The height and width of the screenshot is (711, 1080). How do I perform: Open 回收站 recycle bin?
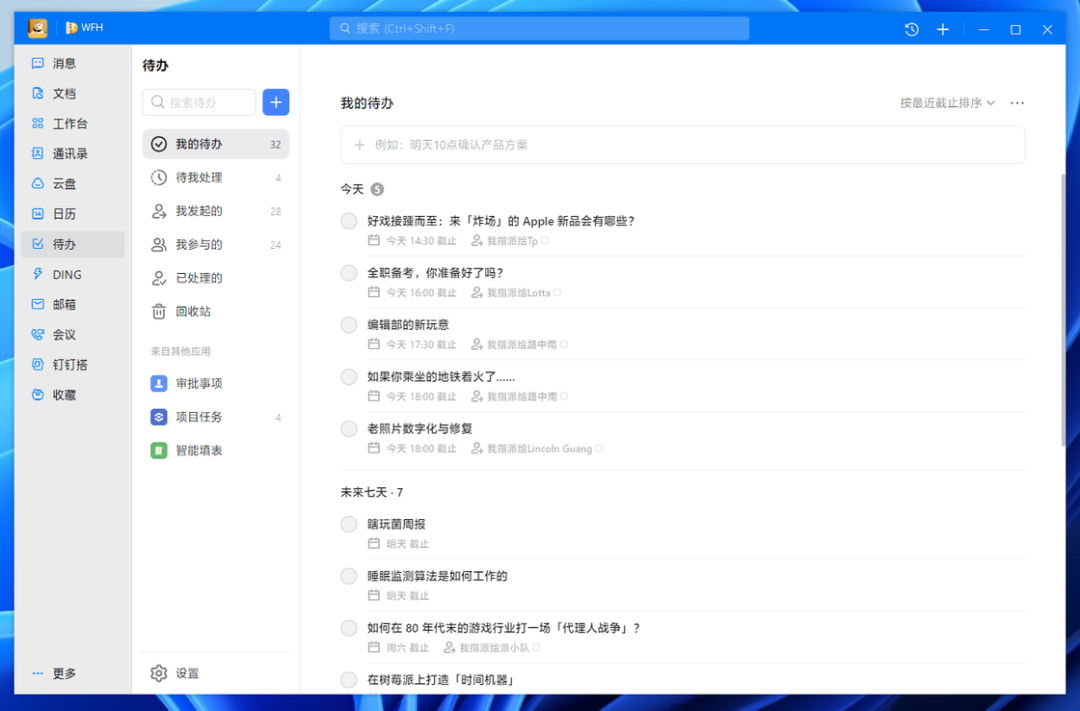pos(216,311)
